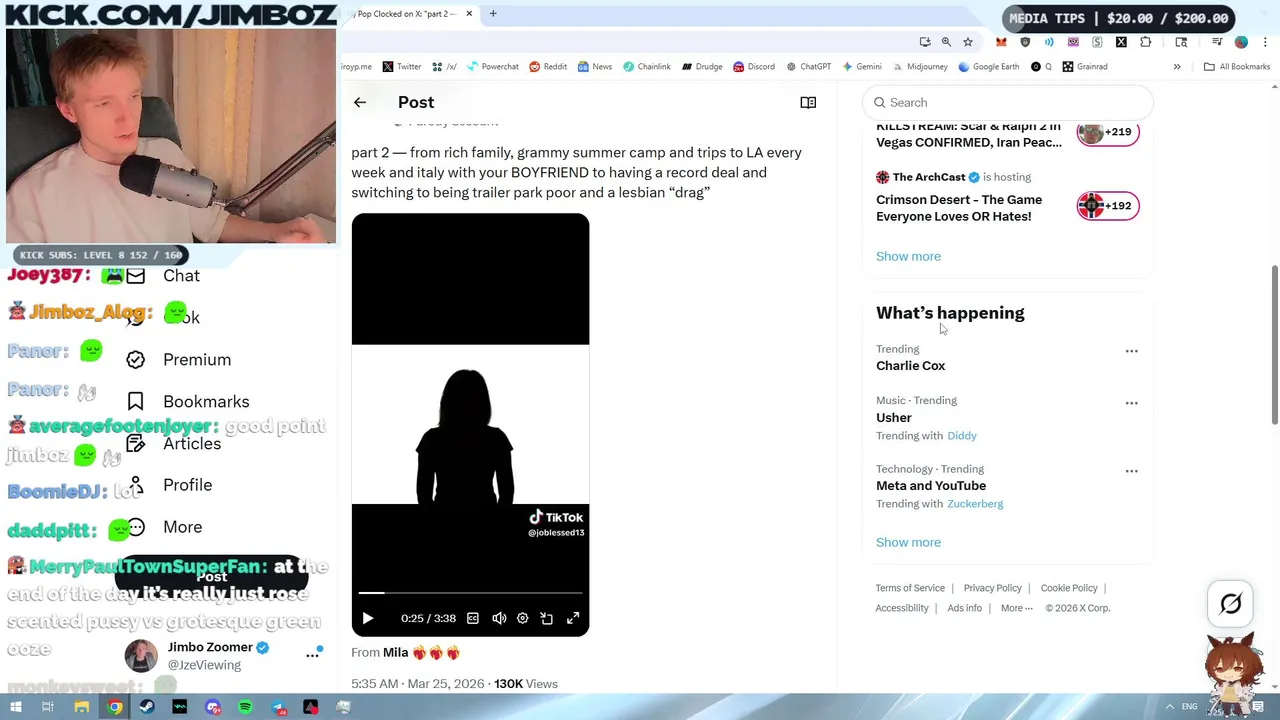Open Google Earth bookmark

pos(988,67)
